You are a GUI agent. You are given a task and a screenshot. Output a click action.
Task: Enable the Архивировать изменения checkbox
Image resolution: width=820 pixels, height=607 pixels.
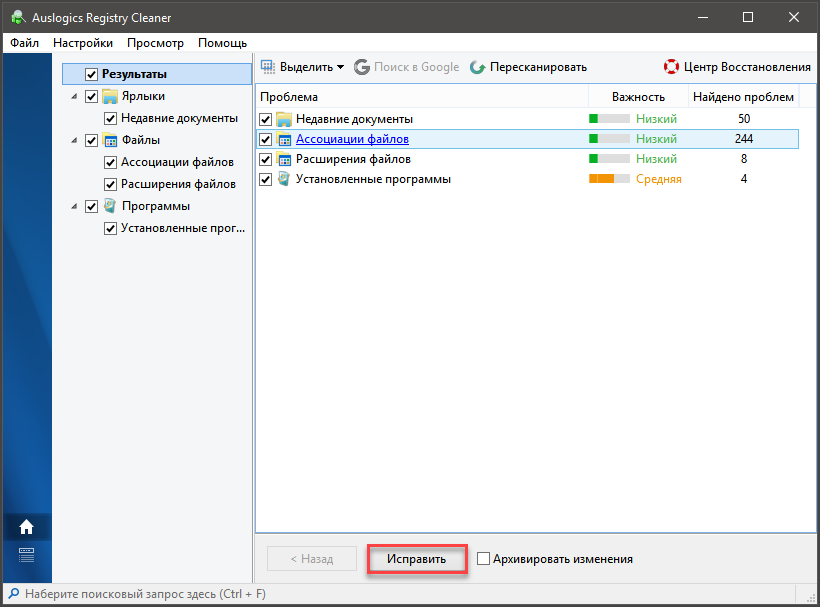[484, 559]
